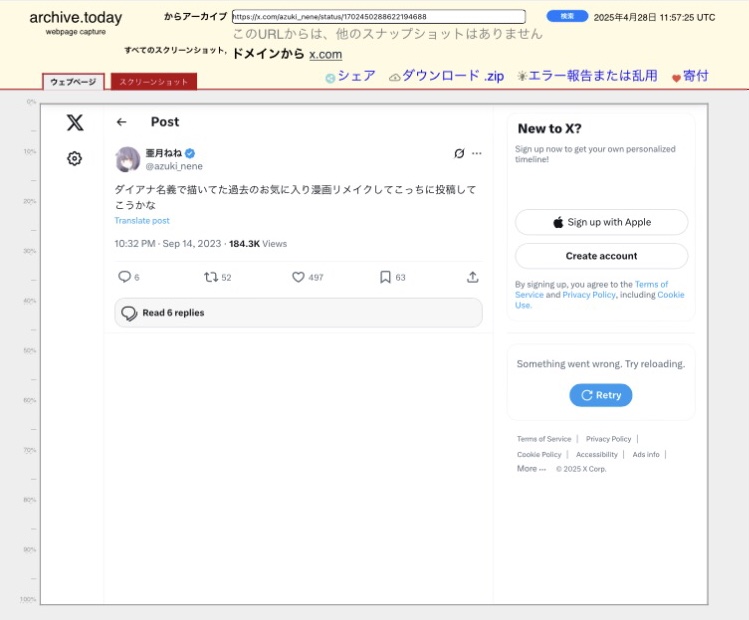Click the red heart icon beside 寄付
The image size is (749, 620).
pyautogui.click(x=676, y=78)
